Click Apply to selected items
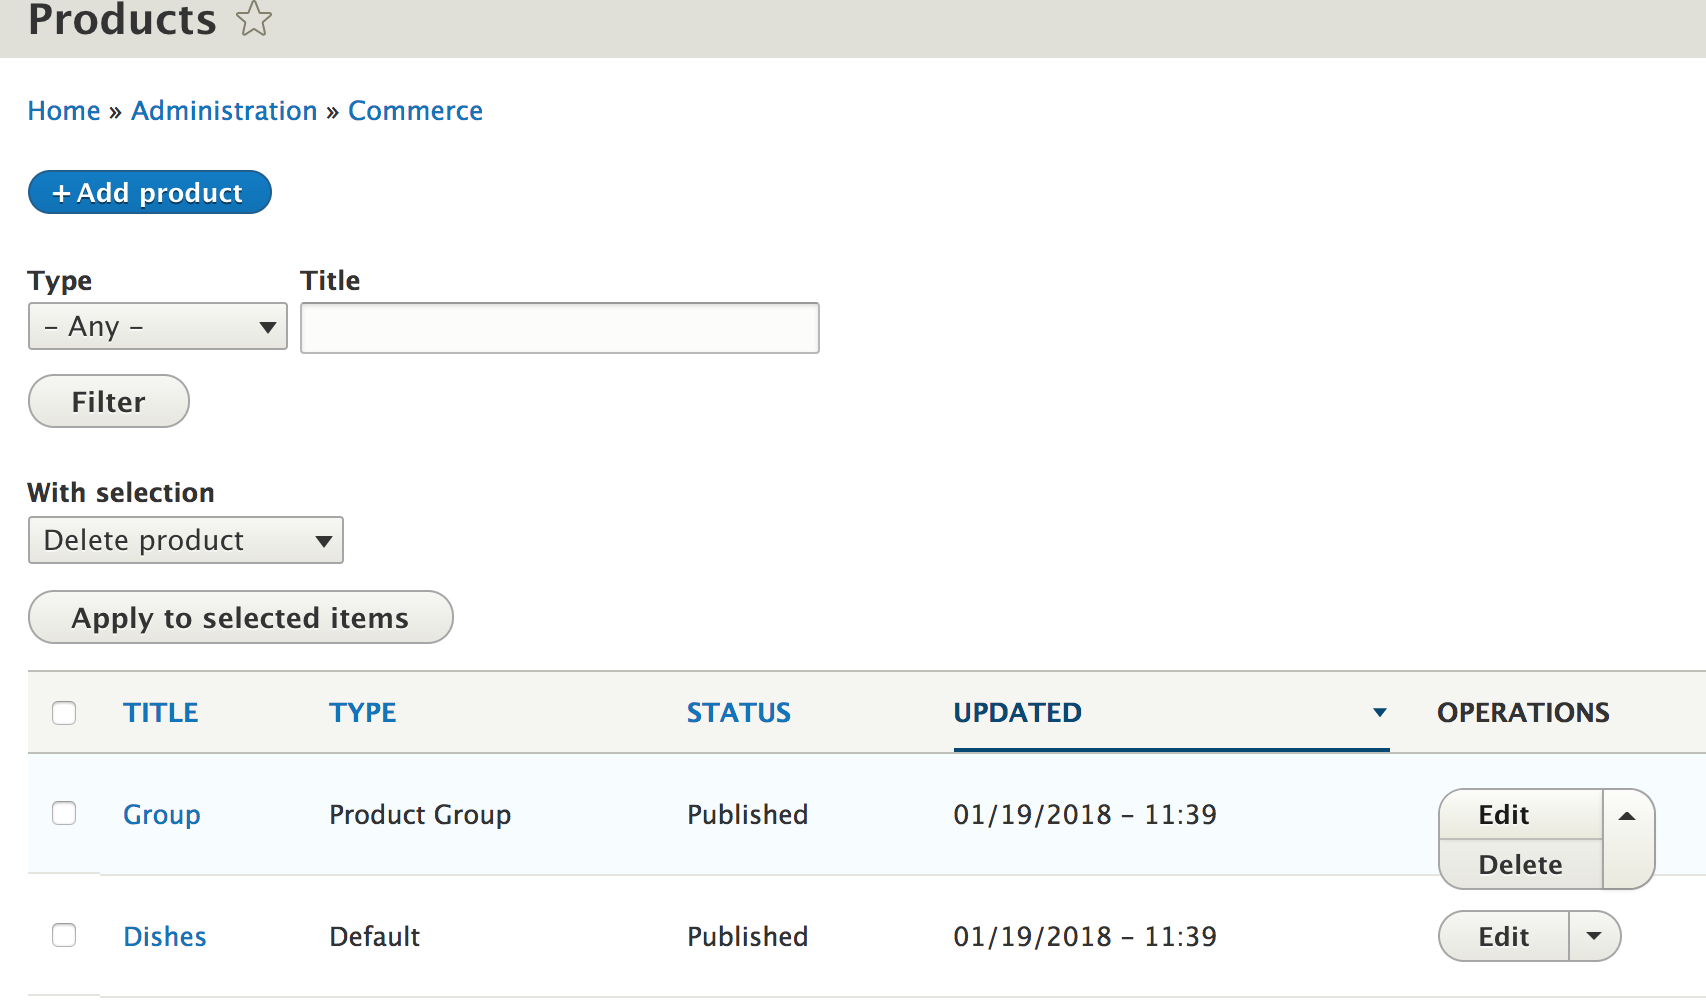Viewport: 1706px width, 1002px height. coord(240,617)
